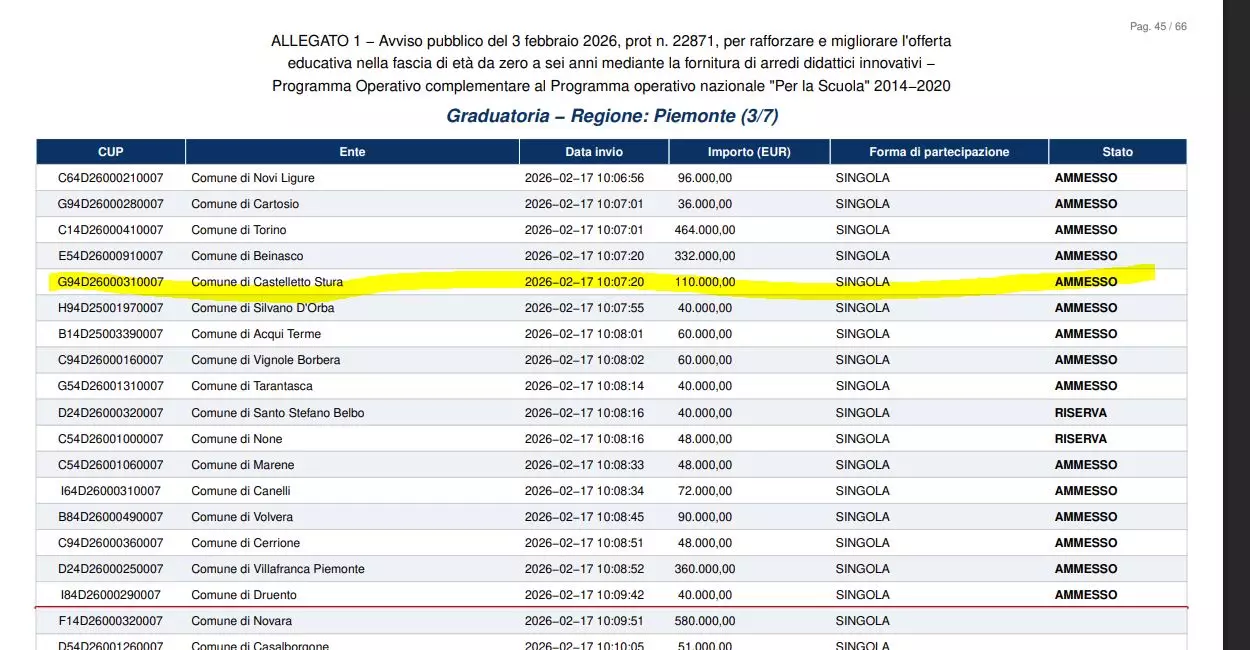Image resolution: width=1250 pixels, height=650 pixels.
Task: Click the Comune di Villafranca Piemonte name
Action: (277, 569)
